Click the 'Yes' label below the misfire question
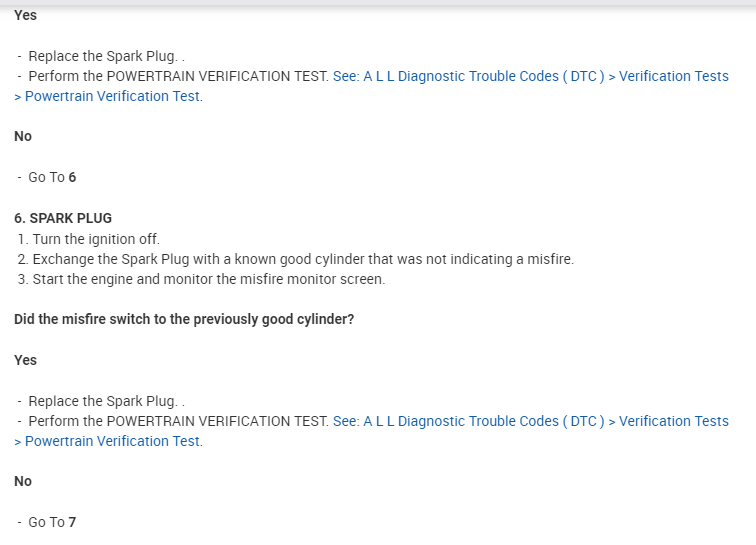 [26, 360]
